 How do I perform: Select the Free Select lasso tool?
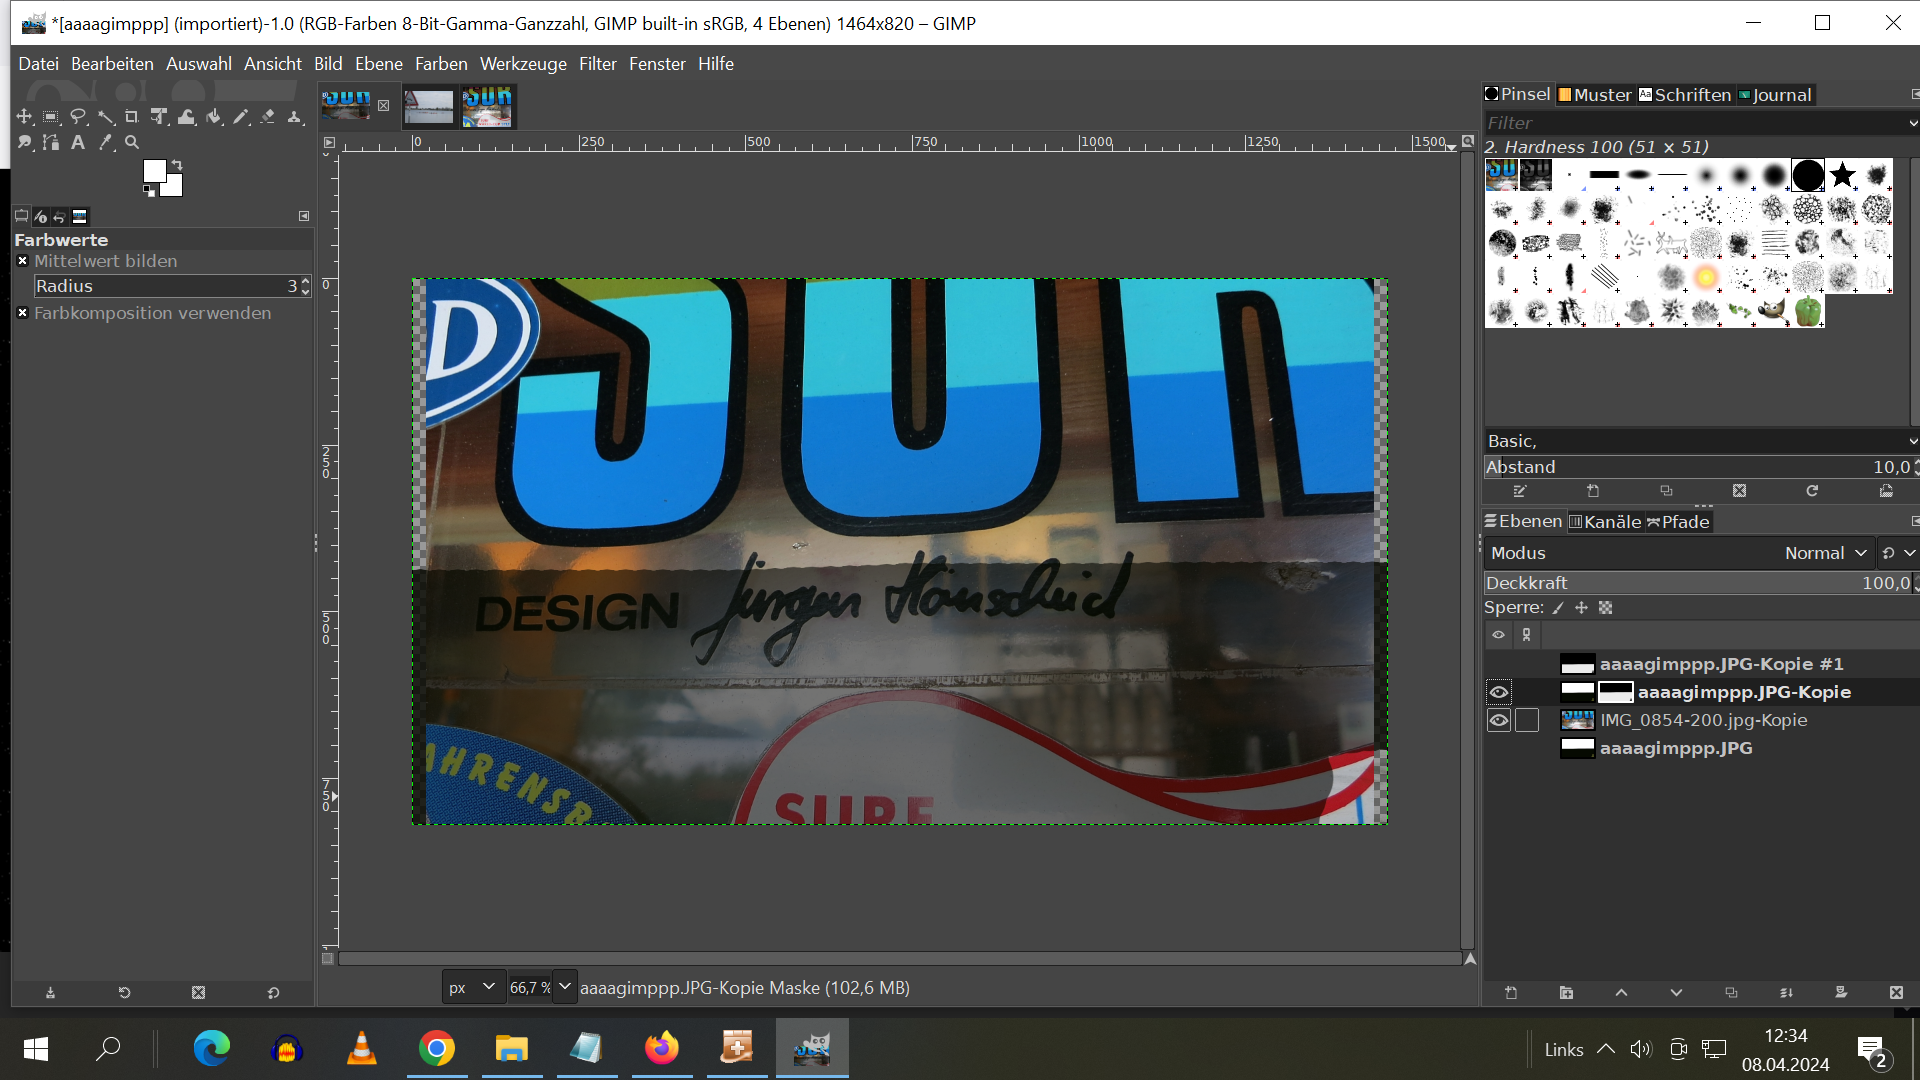click(78, 117)
